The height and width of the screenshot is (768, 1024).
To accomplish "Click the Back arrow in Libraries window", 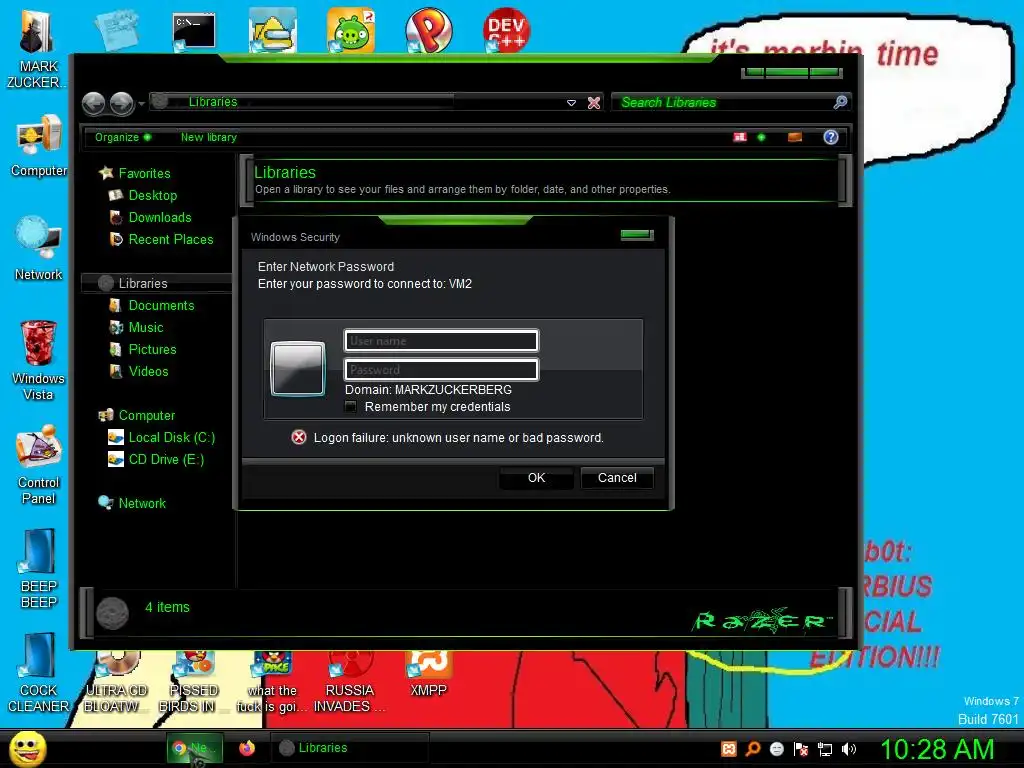I will (93, 103).
